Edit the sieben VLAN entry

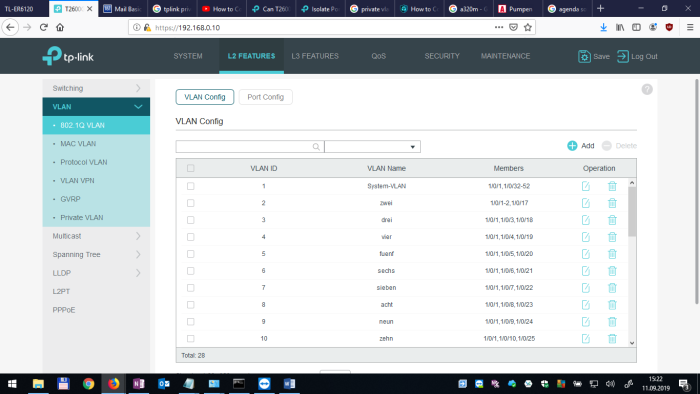[586, 288]
